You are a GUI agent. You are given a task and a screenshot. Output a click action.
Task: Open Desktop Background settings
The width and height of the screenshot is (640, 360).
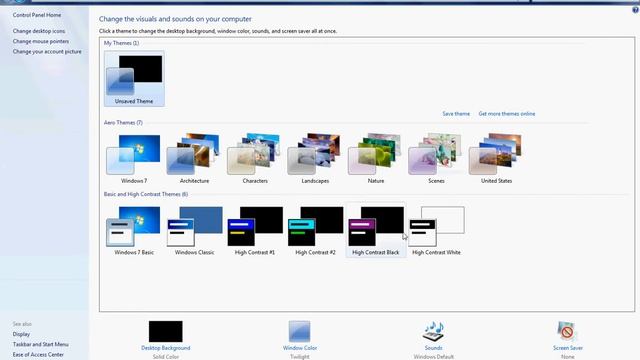[x=166, y=339]
